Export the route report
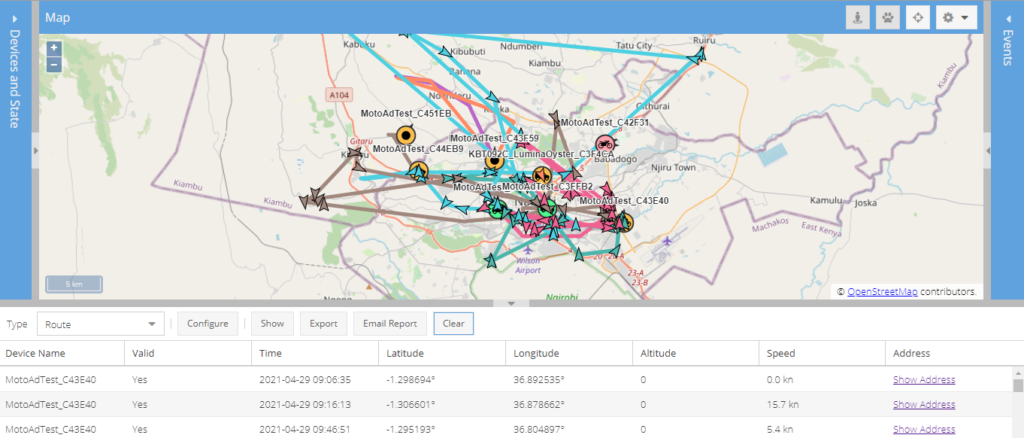This screenshot has width=1024, height=438. [x=323, y=324]
